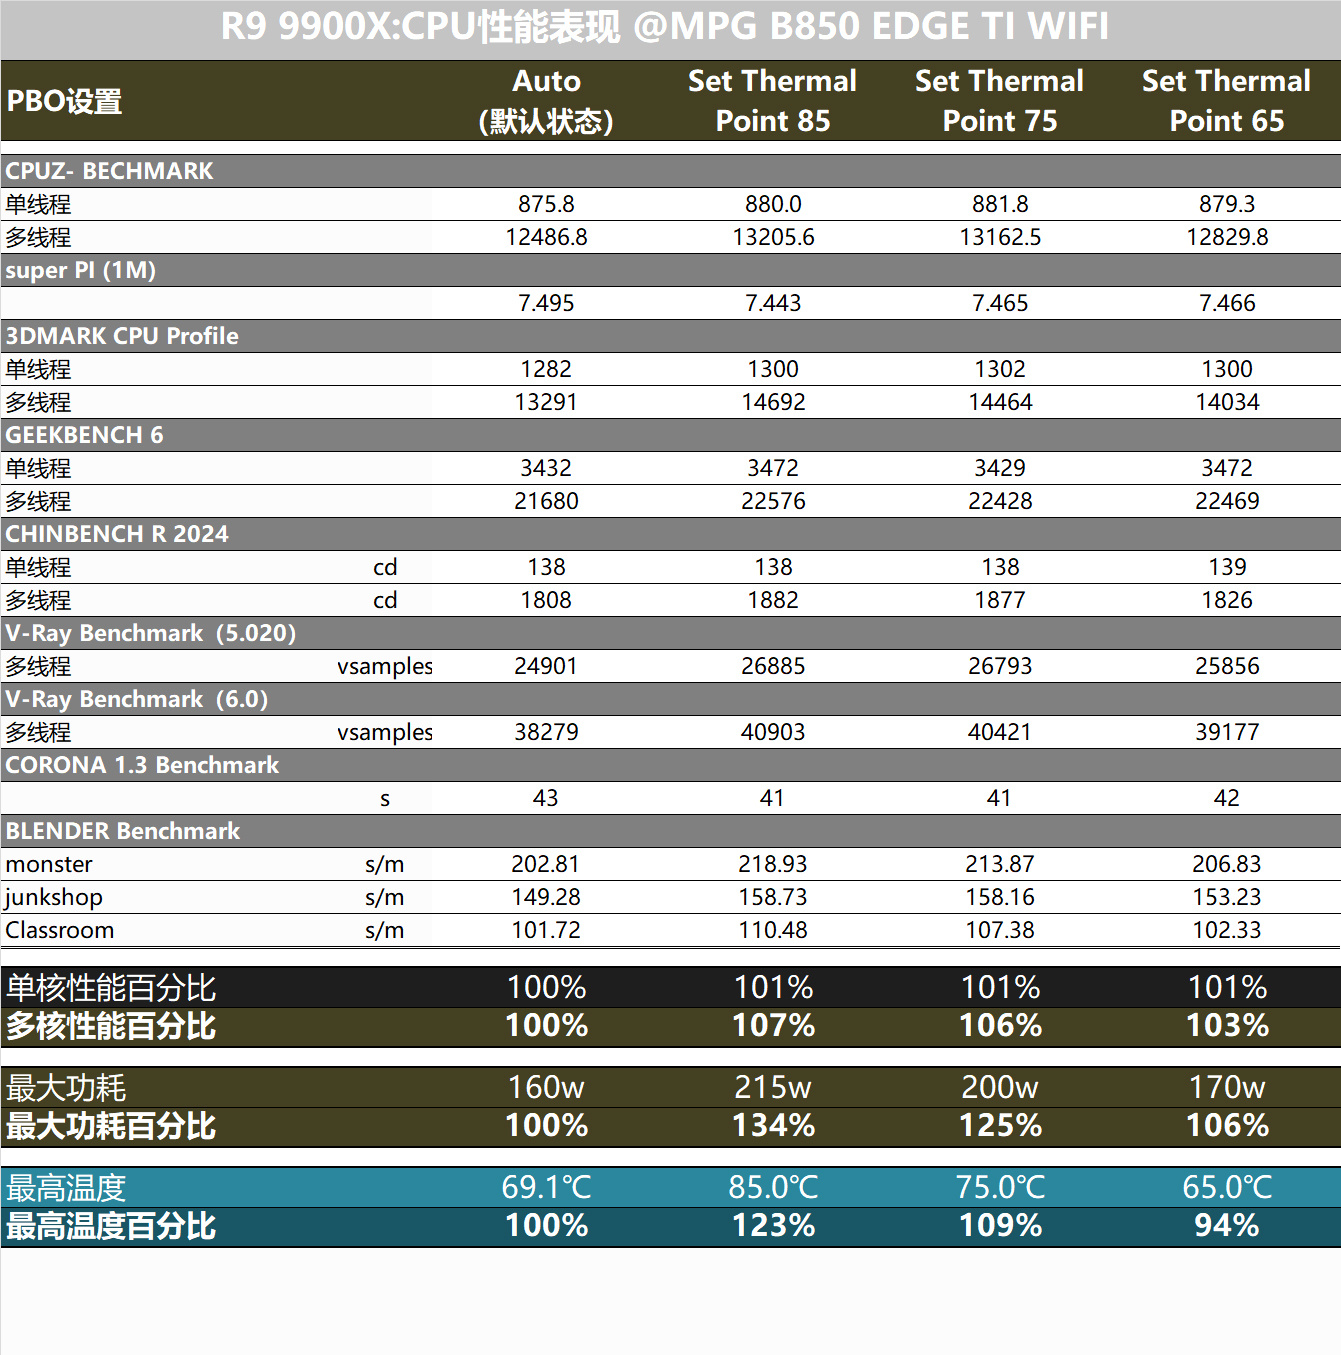Viewport: 1341px width, 1355px height.
Task: Click the power percentage "134%"
Action: (x=773, y=1126)
